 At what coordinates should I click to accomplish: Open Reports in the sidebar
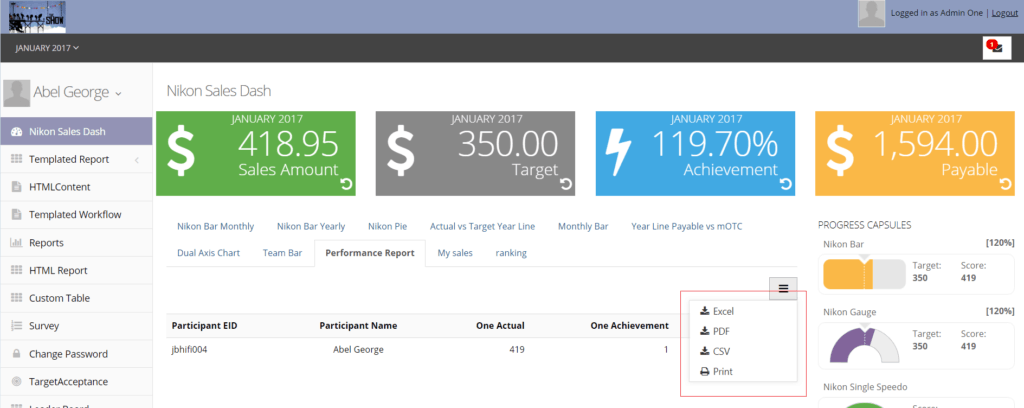point(76,243)
